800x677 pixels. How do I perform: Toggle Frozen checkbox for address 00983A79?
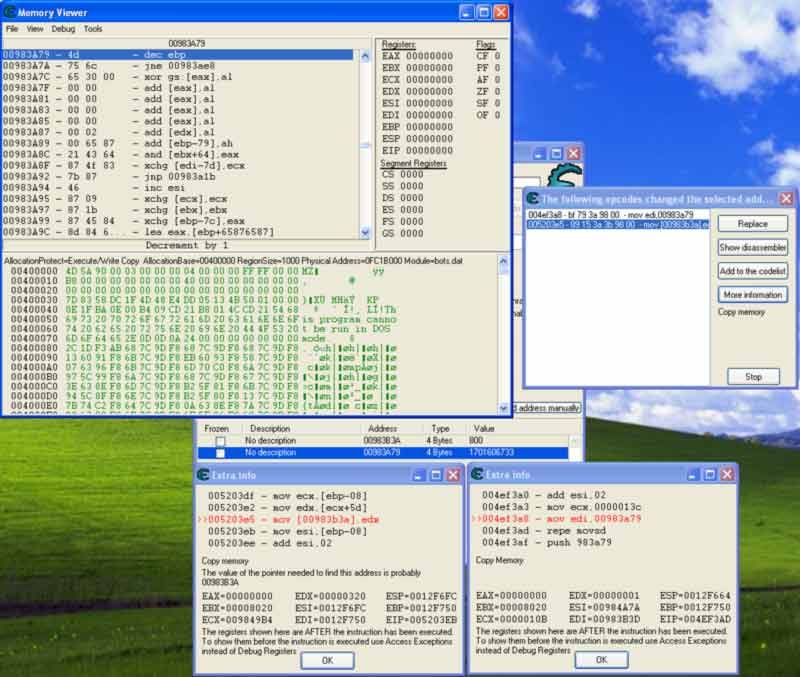pyautogui.click(x=219, y=453)
